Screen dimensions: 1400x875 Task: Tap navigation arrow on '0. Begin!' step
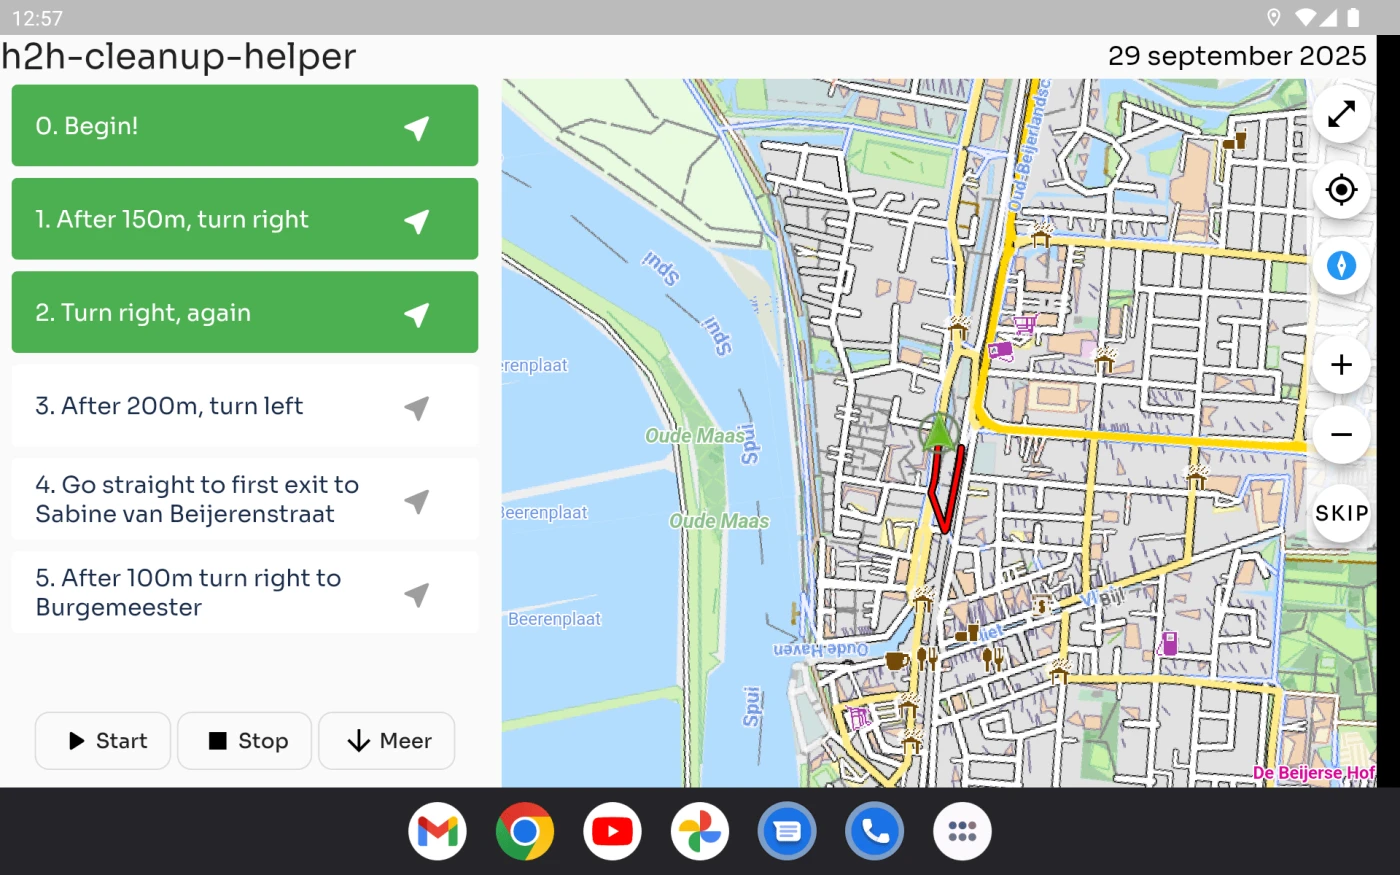tap(417, 127)
